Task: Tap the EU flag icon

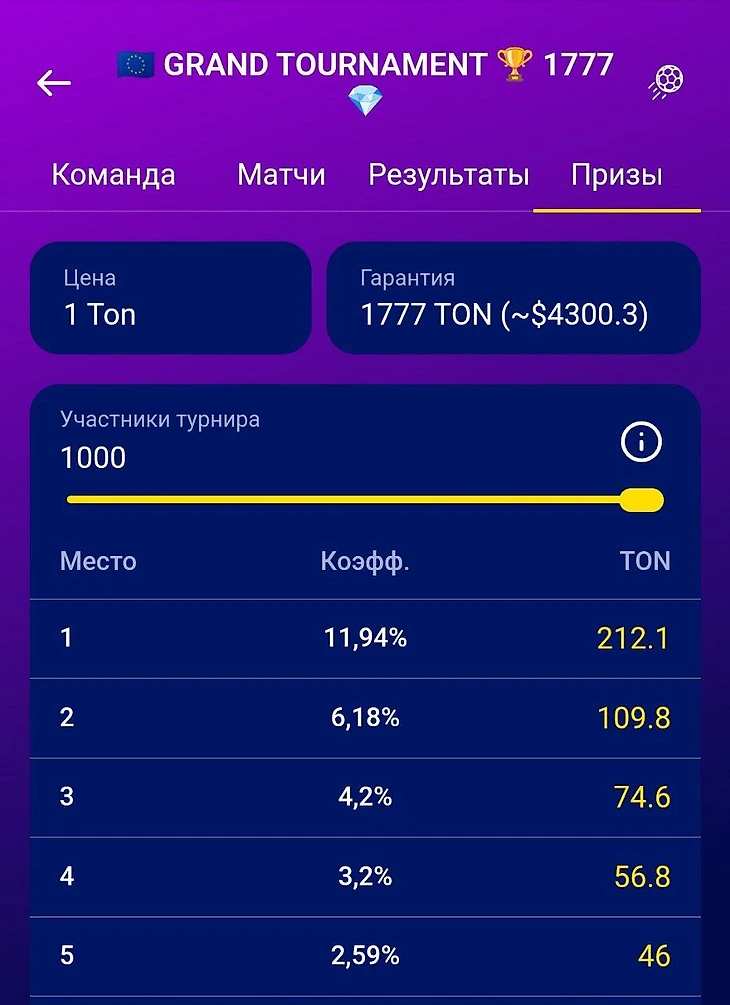Action: pos(136,65)
